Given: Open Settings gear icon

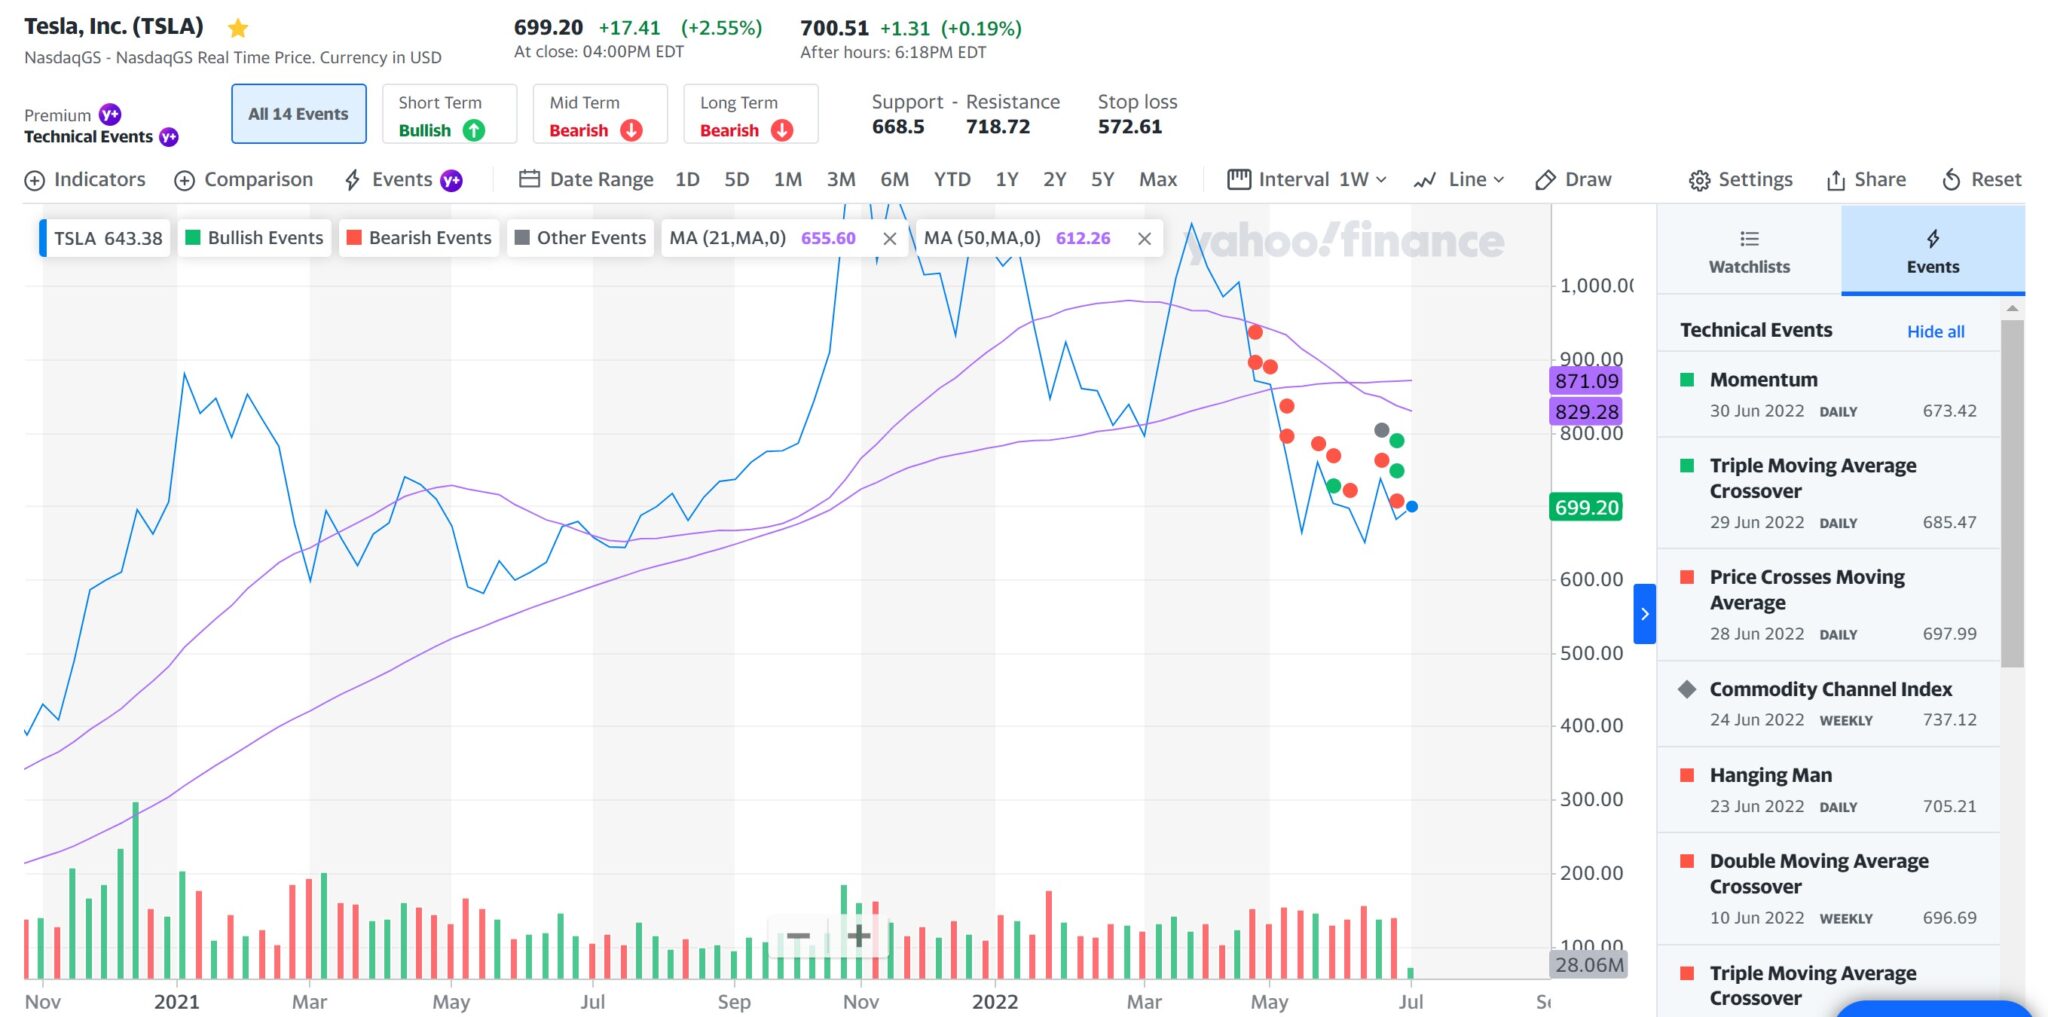Looking at the screenshot, I should (1699, 181).
